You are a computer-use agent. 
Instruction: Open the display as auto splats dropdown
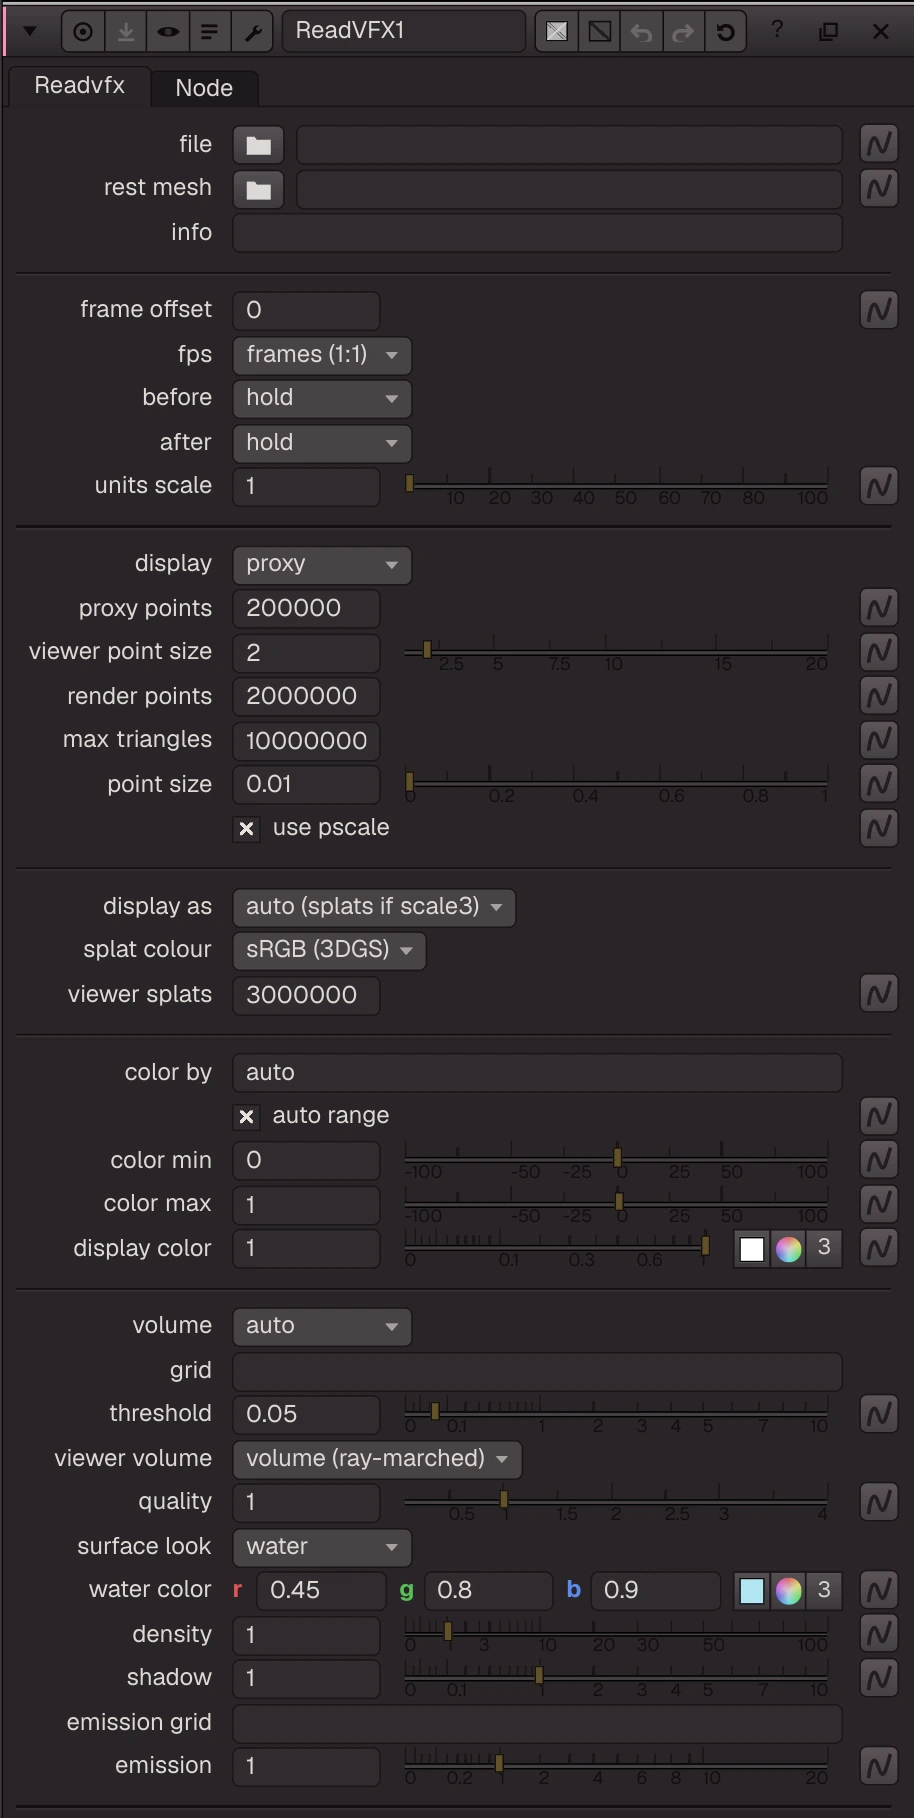tap(374, 907)
